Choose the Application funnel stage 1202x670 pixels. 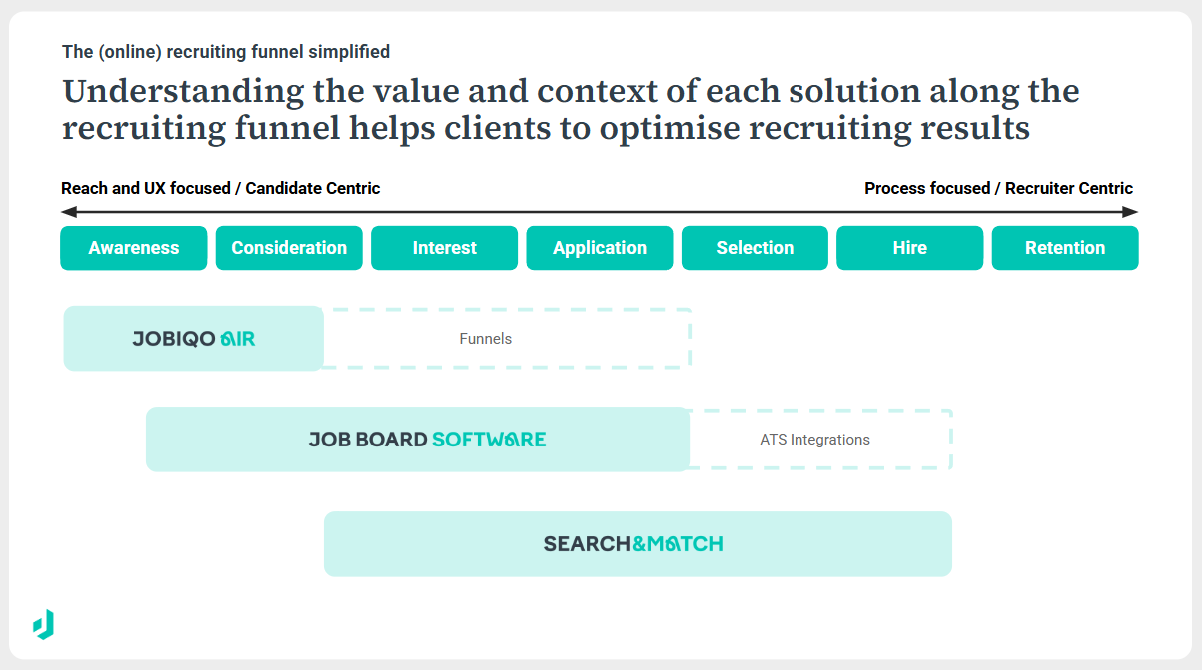tap(600, 248)
